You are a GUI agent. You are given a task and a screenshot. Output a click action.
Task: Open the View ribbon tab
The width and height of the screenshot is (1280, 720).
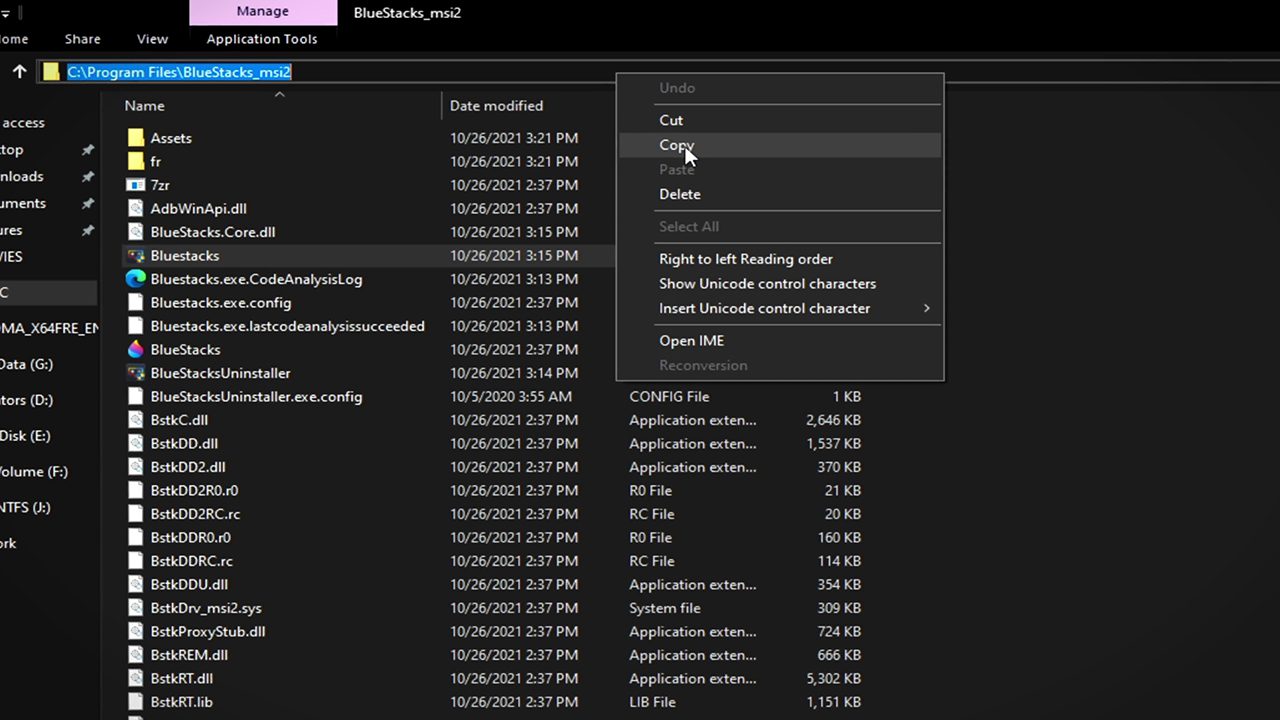152,39
